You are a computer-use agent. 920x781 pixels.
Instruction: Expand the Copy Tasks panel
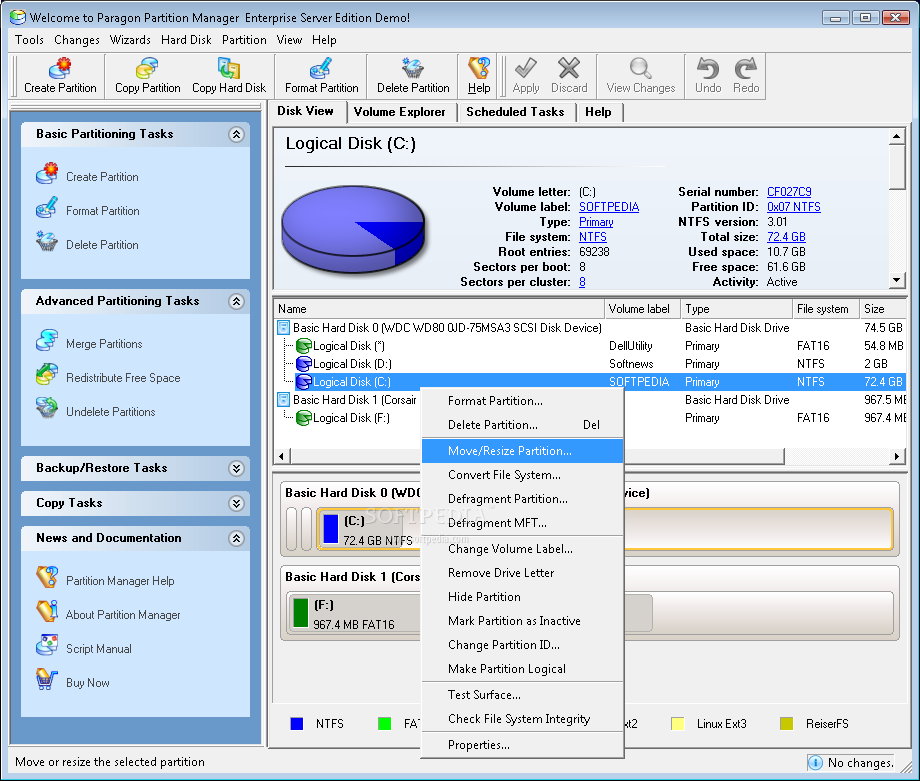(x=236, y=503)
